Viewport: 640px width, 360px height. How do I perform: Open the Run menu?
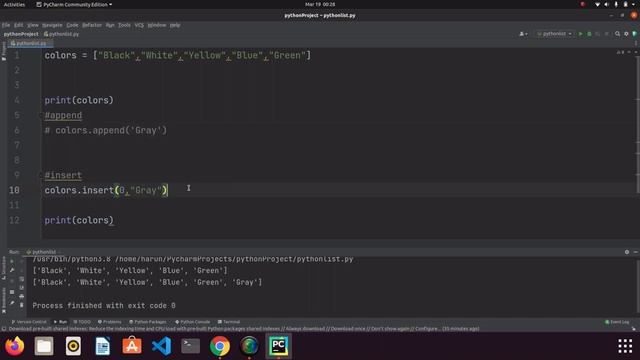click(x=110, y=25)
